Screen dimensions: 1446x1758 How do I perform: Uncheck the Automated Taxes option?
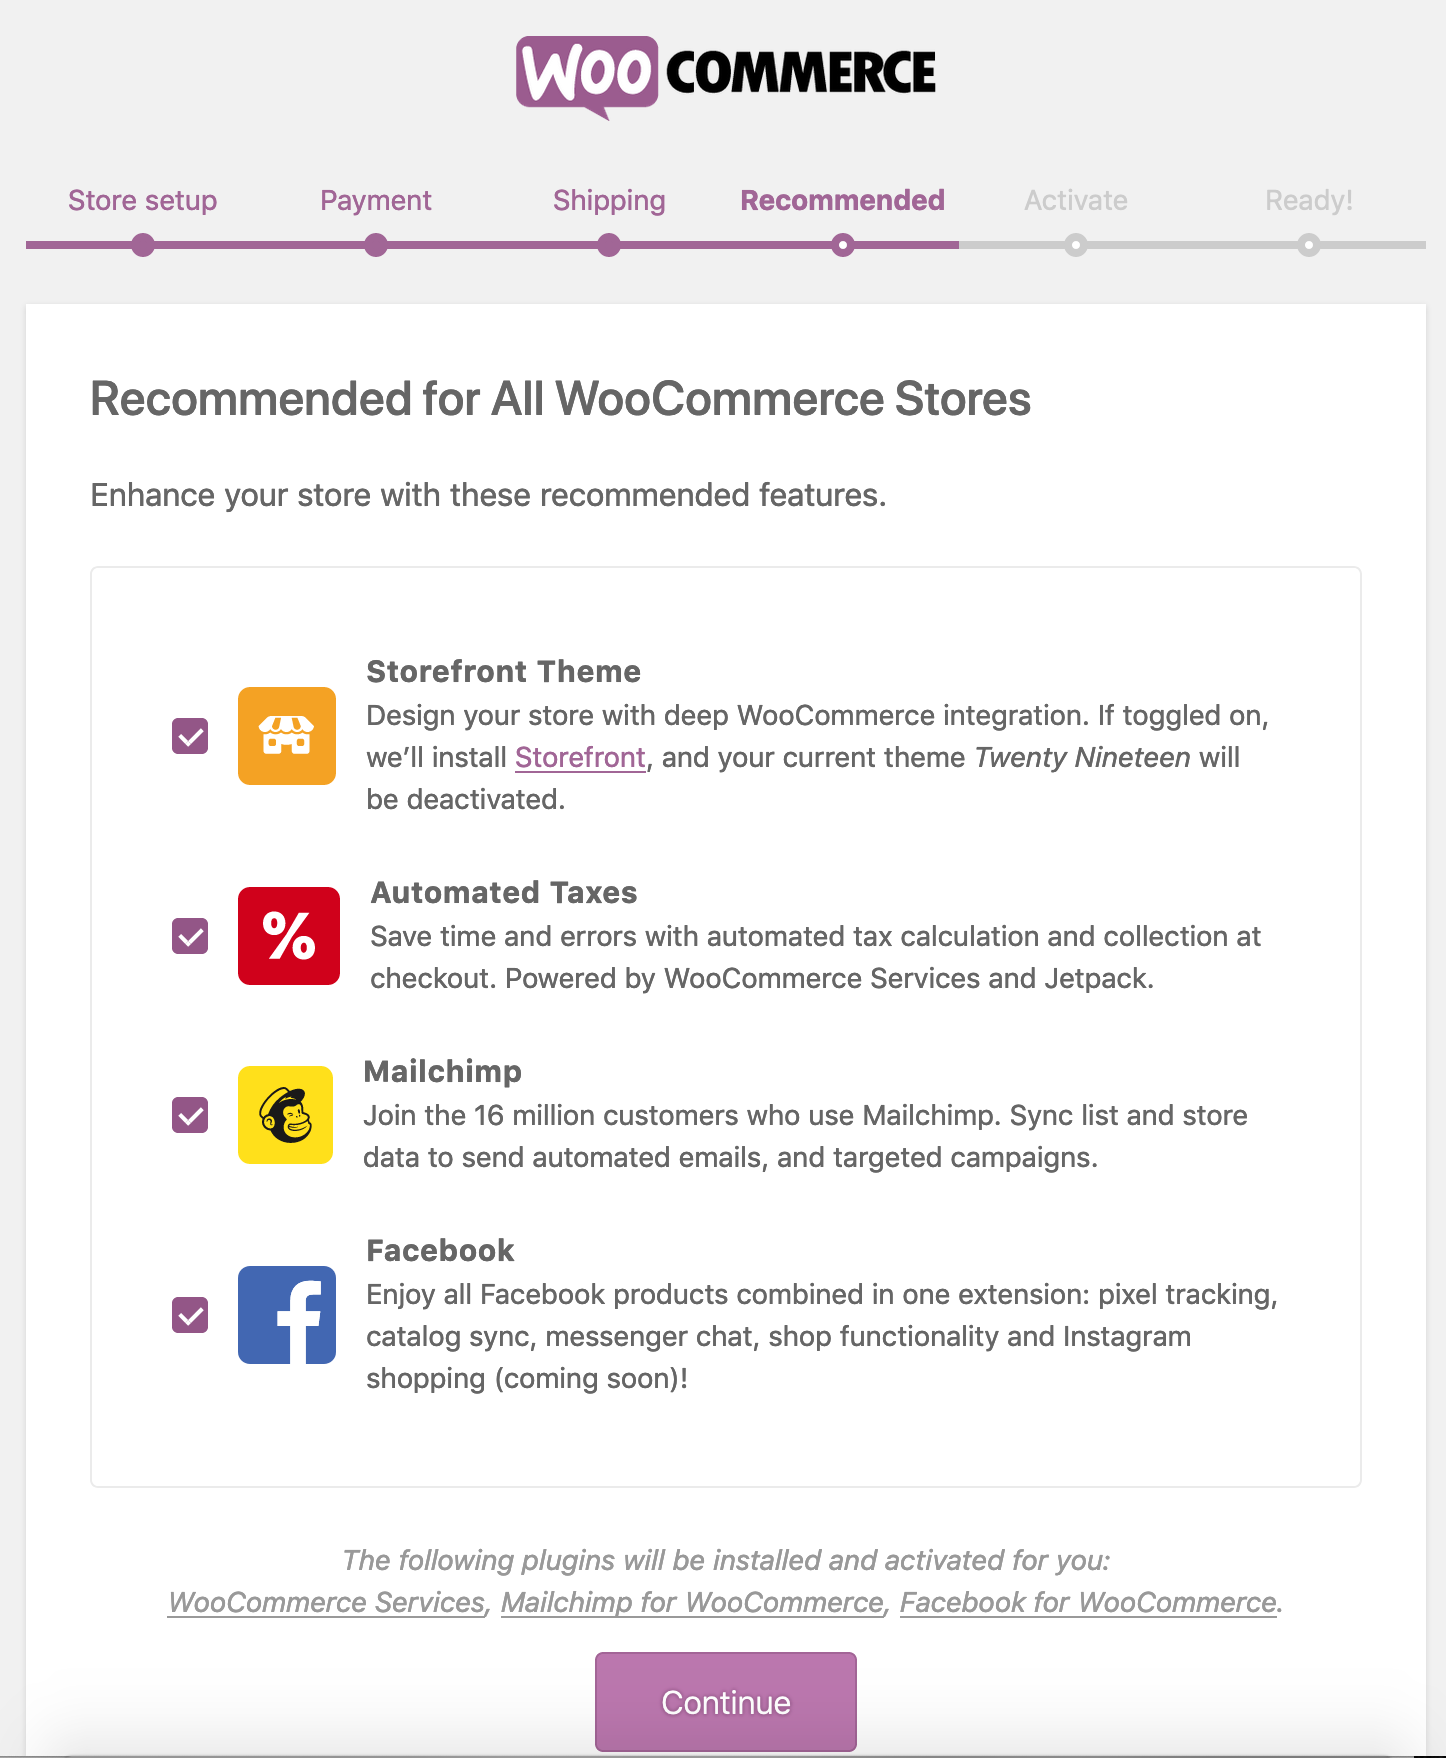point(189,936)
